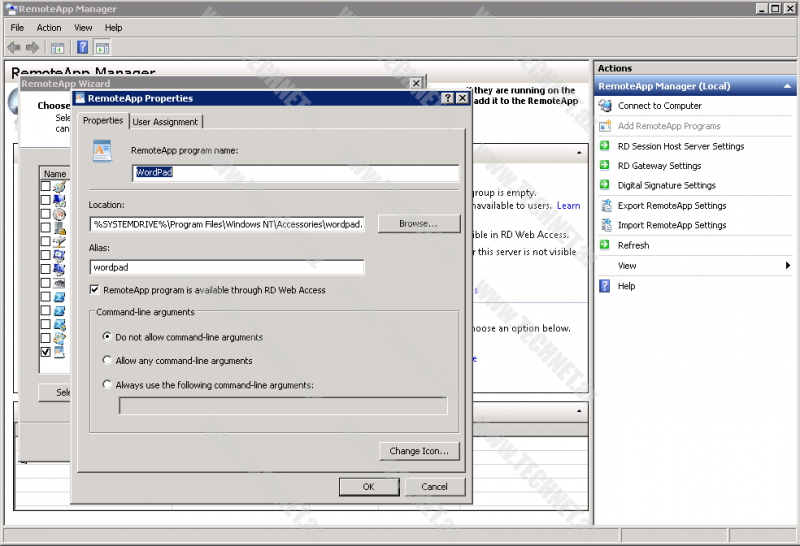This screenshot has width=800, height=546.
Task: Click the green Refresh icon in Actions
Action: point(604,245)
